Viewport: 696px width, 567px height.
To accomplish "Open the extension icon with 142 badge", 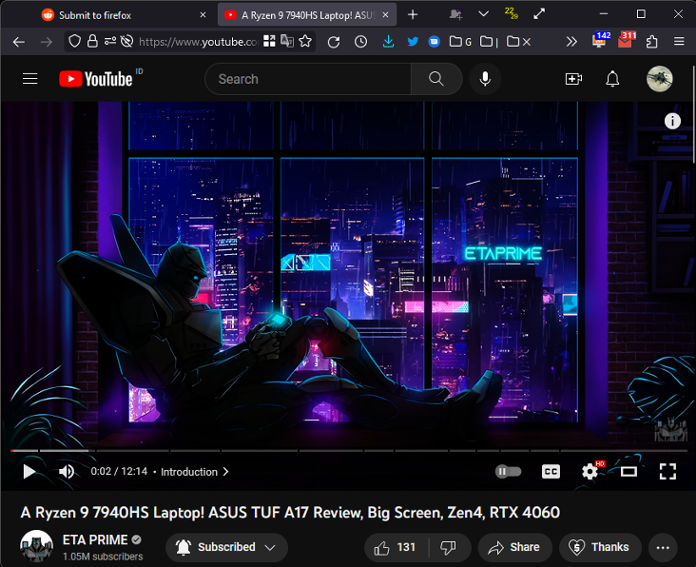I will pos(601,40).
